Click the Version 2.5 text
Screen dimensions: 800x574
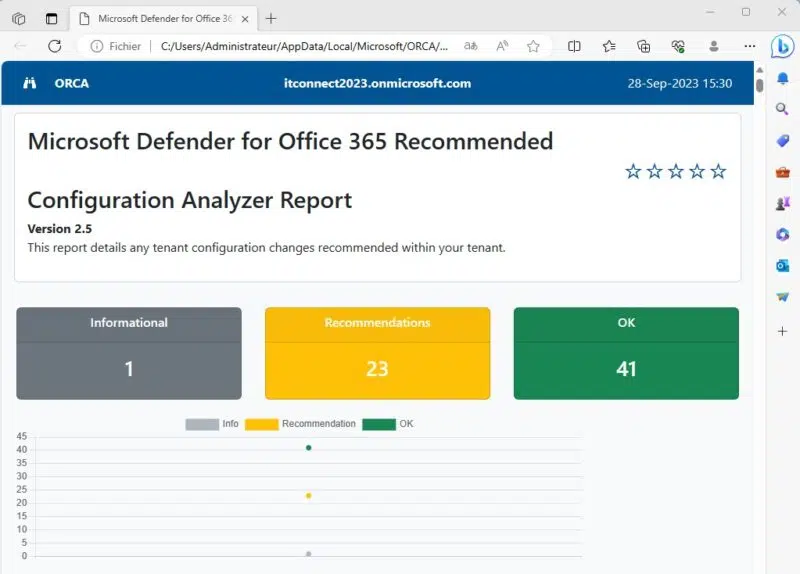[x=60, y=229]
